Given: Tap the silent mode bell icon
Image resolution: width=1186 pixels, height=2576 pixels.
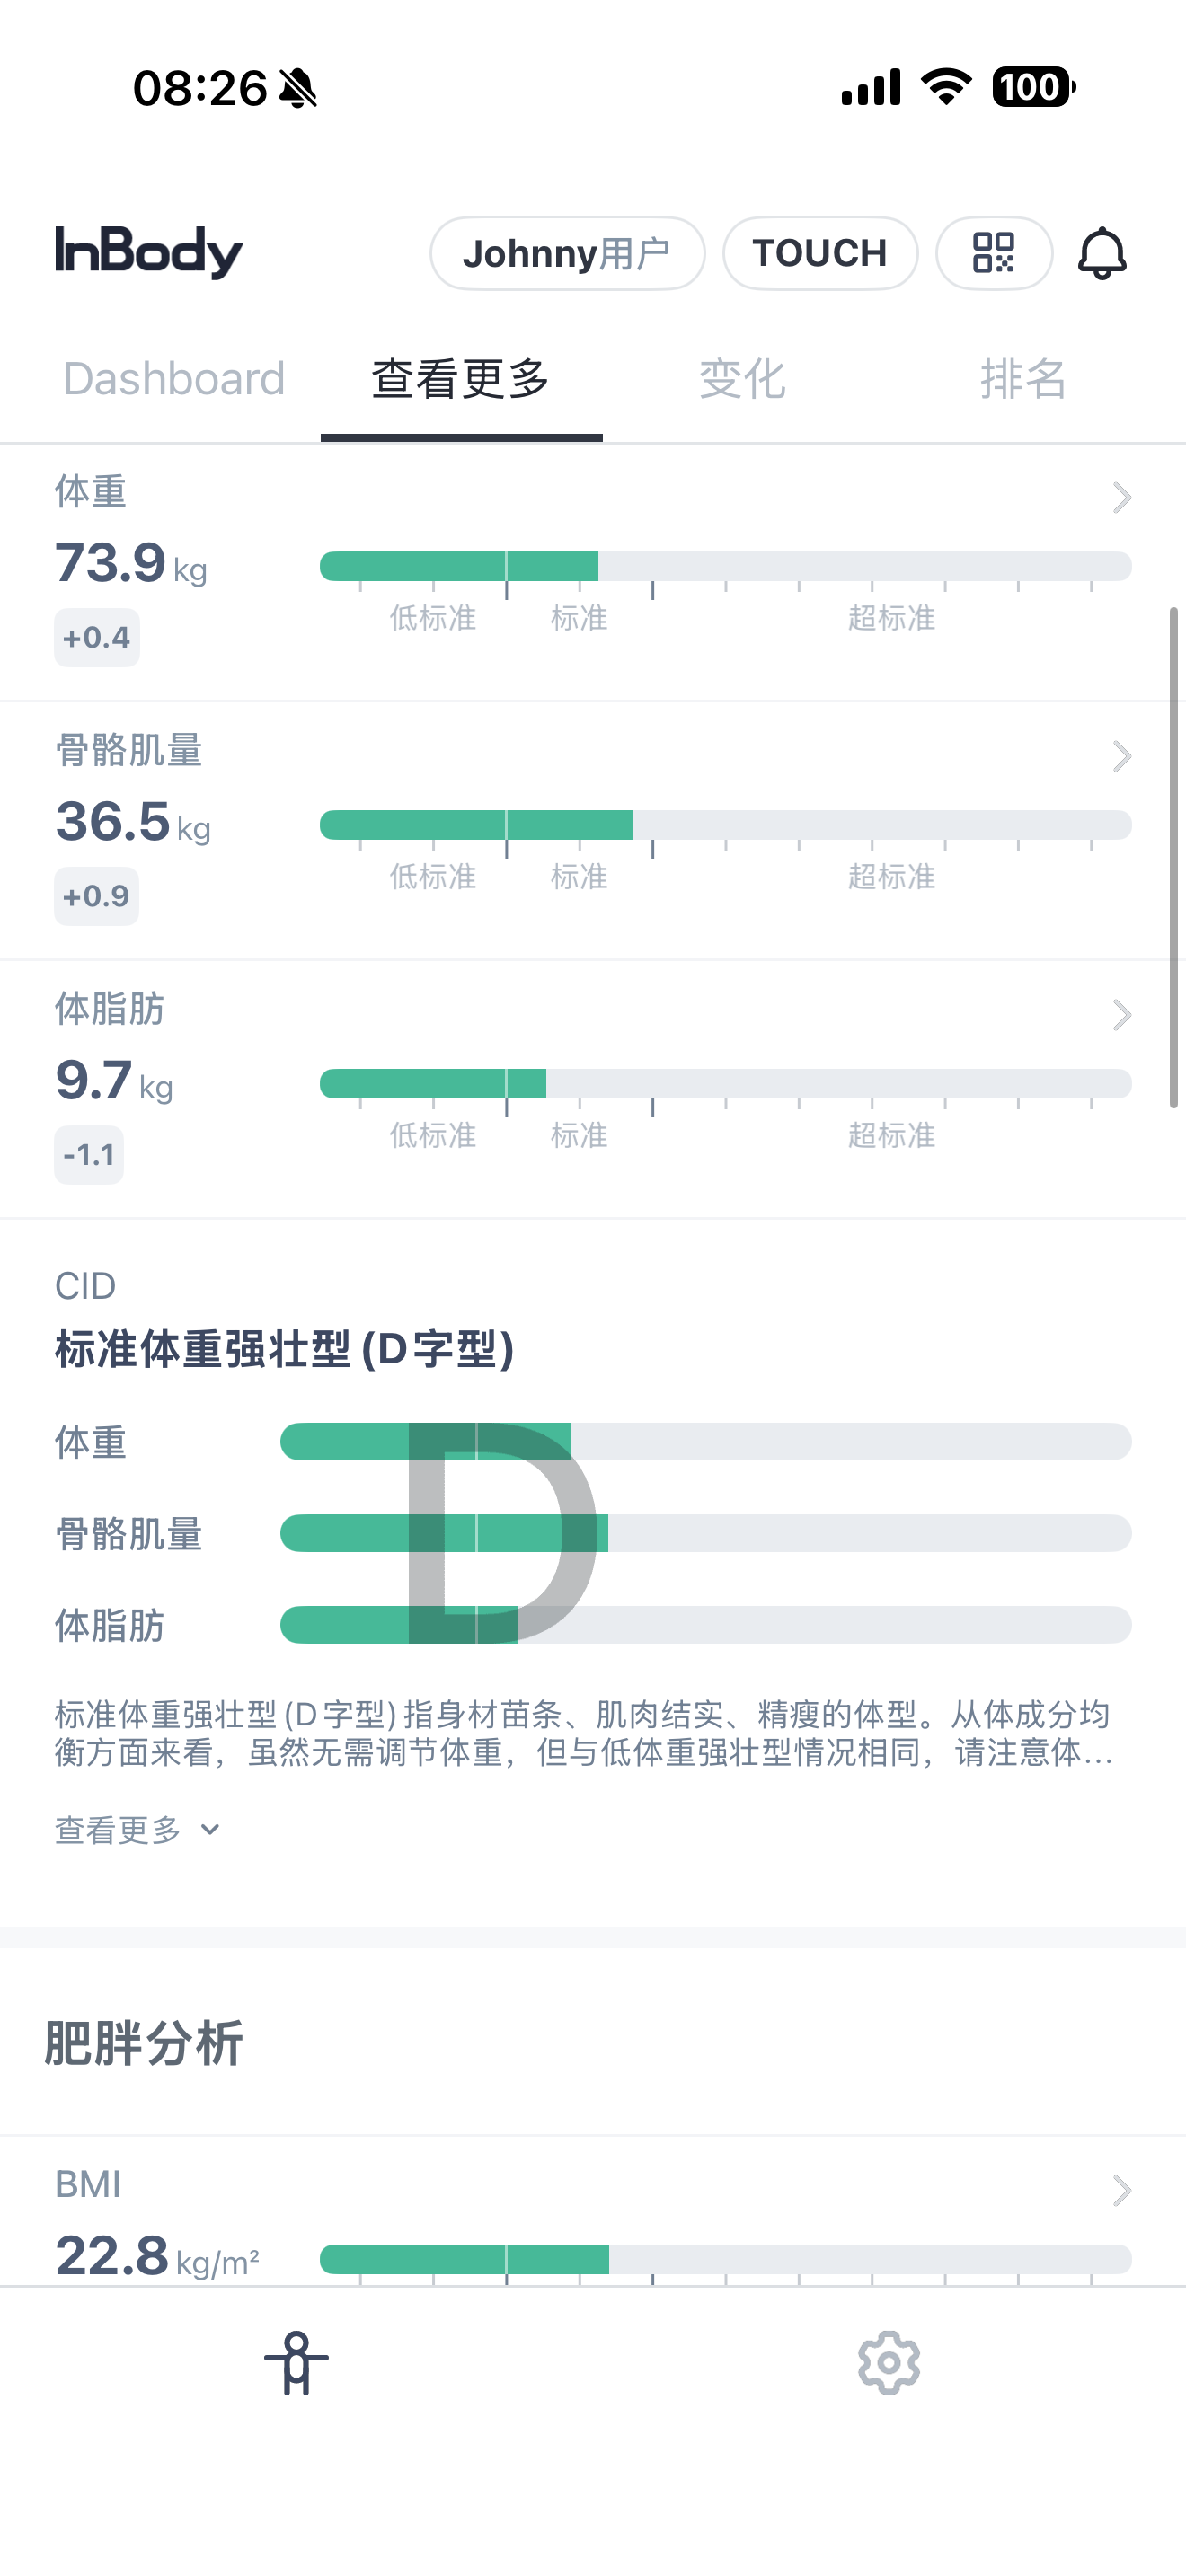Looking at the screenshot, I should click(x=298, y=89).
